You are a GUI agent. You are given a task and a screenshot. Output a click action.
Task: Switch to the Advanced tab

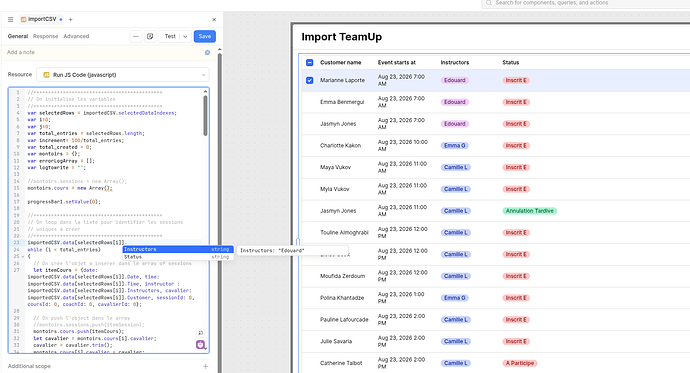tap(76, 37)
